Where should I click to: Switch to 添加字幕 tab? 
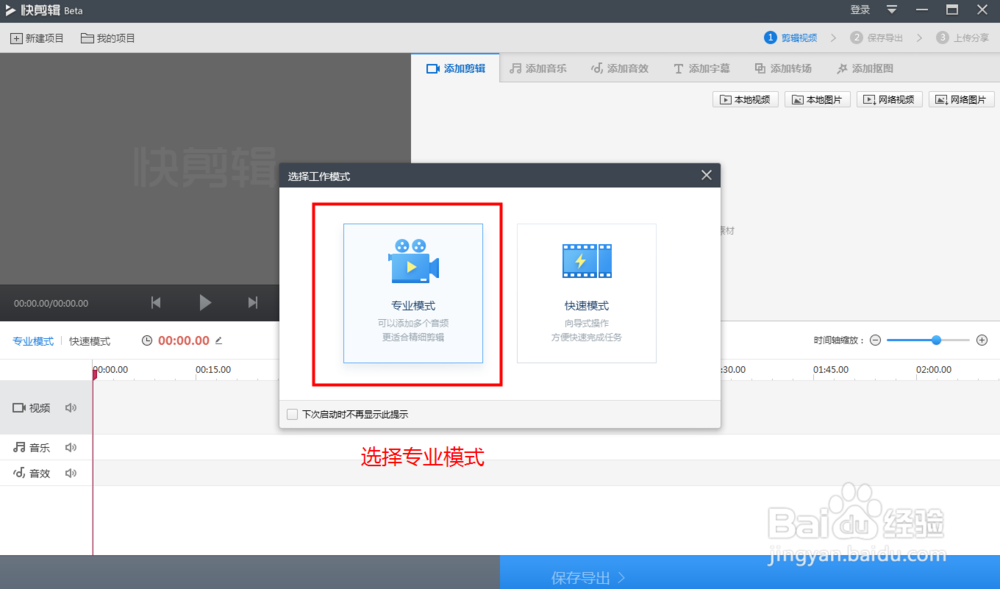pyautogui.click(x=702, y=68)
